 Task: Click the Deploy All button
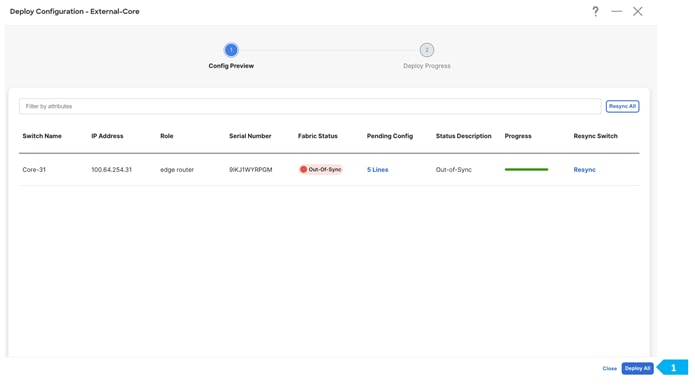click(637, 368)
